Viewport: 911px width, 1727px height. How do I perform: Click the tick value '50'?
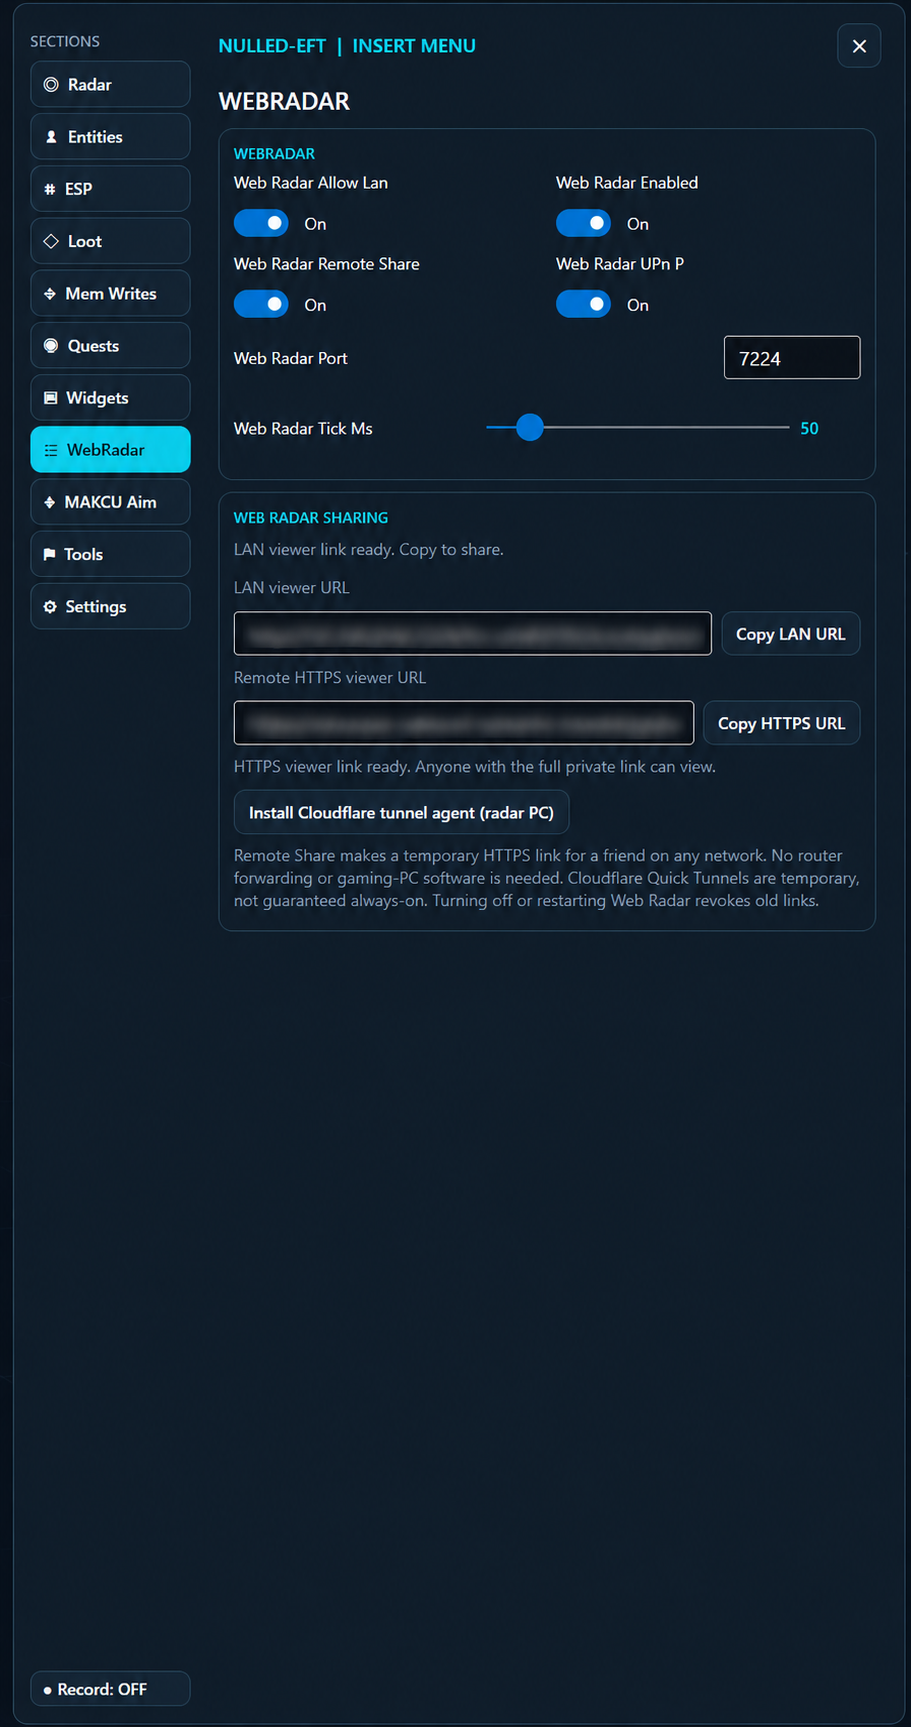(x=809, y=428)
